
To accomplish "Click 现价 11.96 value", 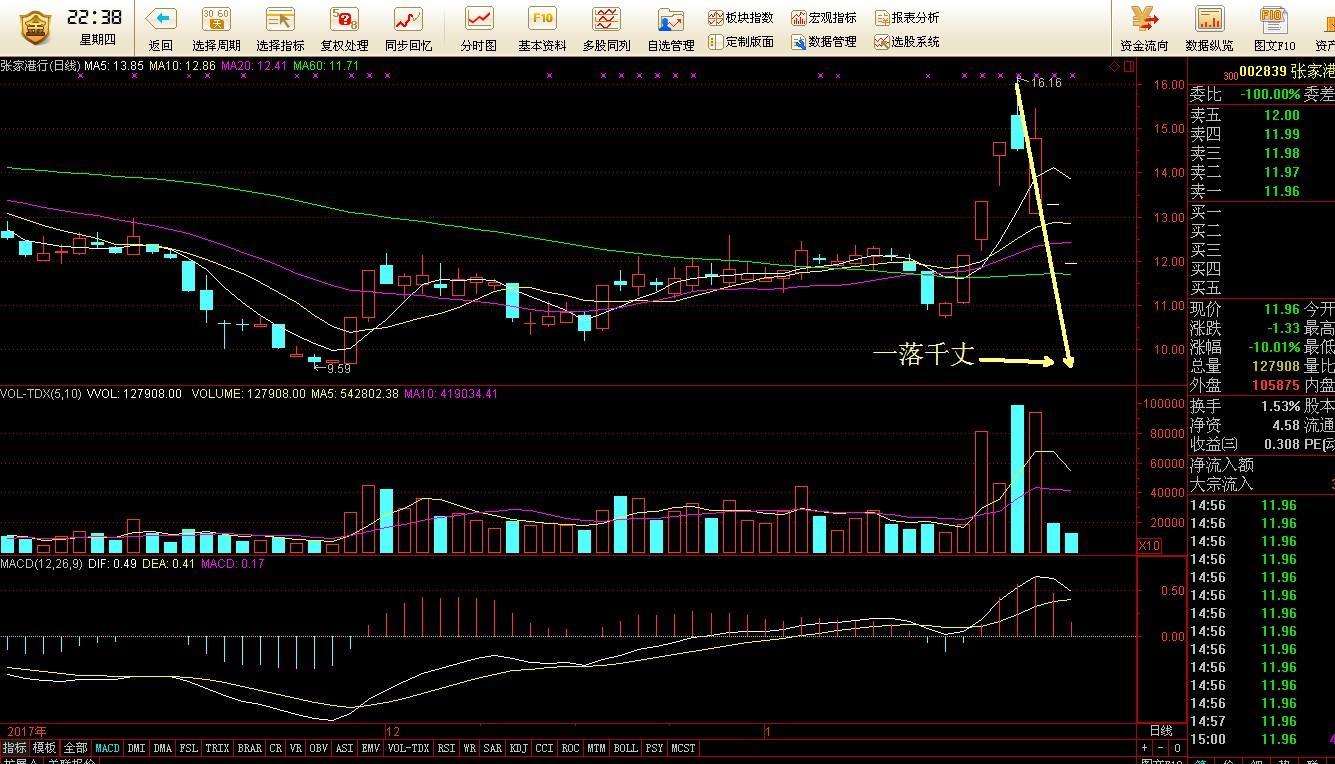I will (1281, 310).
